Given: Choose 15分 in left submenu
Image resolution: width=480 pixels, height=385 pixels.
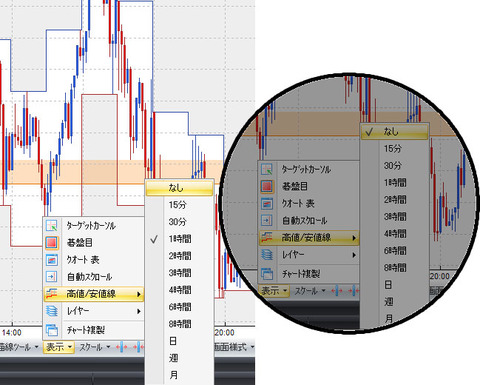Looking at the screenshot, I should click(179, 205).
